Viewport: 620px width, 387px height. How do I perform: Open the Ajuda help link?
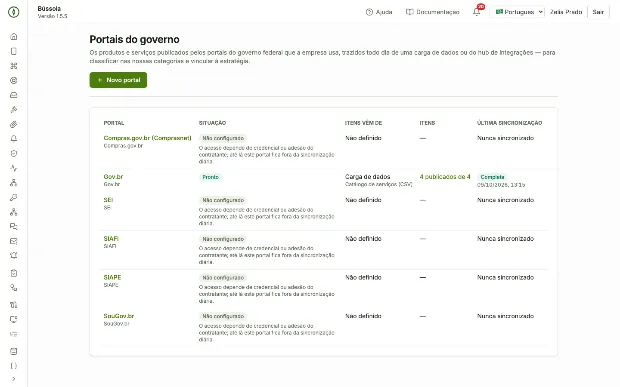[x=379, y=12]
